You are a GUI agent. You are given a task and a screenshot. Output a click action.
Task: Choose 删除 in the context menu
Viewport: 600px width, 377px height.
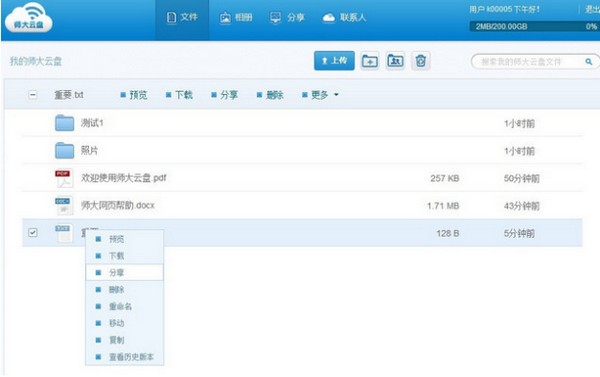pyautogui.click(x=125, y=290)
